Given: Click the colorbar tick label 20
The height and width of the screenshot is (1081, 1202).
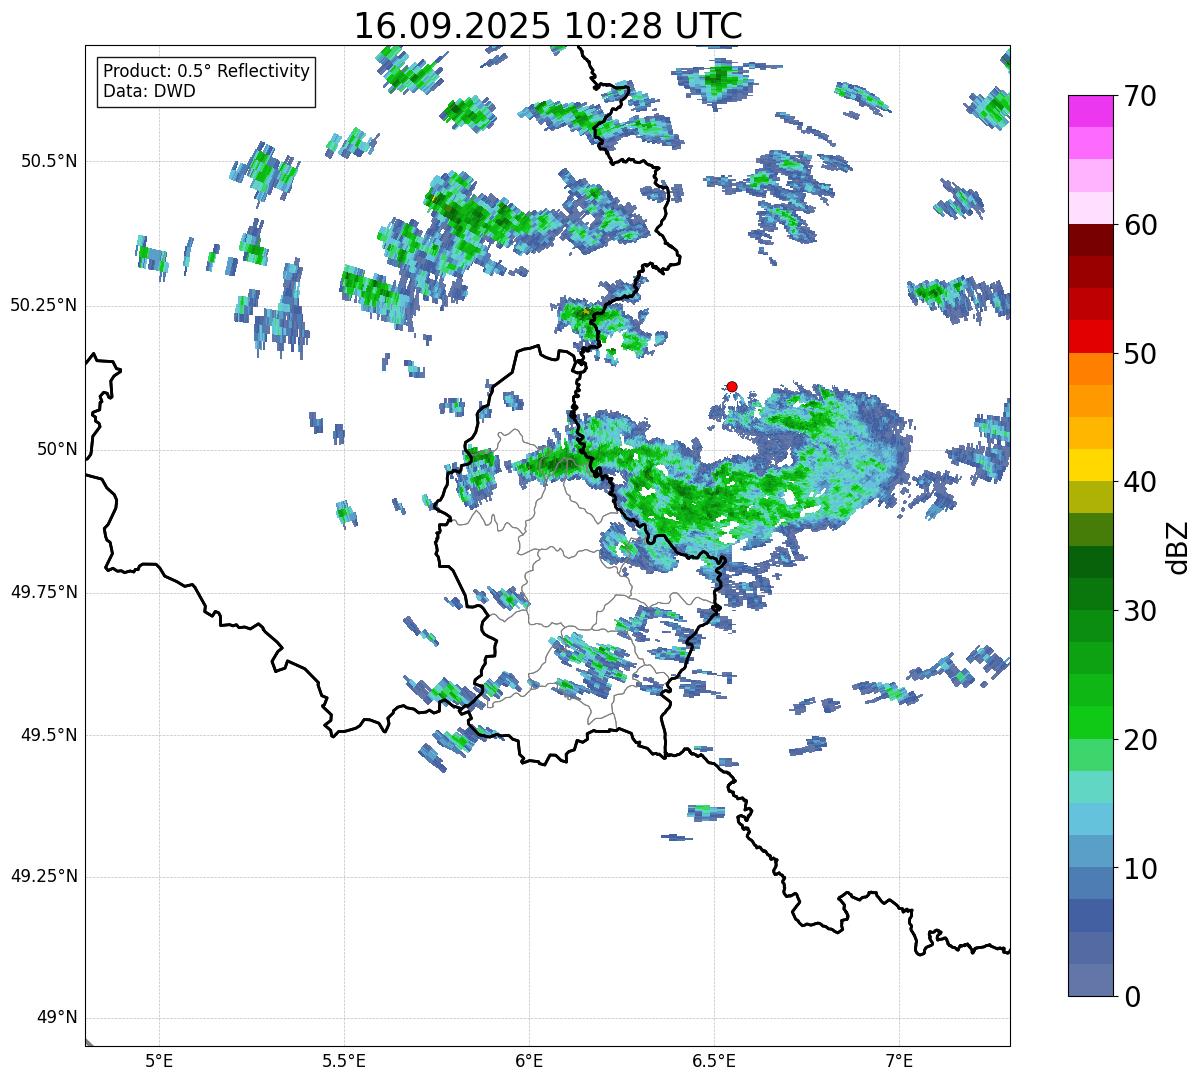Looking at the screenshot, I should 1139,740.
